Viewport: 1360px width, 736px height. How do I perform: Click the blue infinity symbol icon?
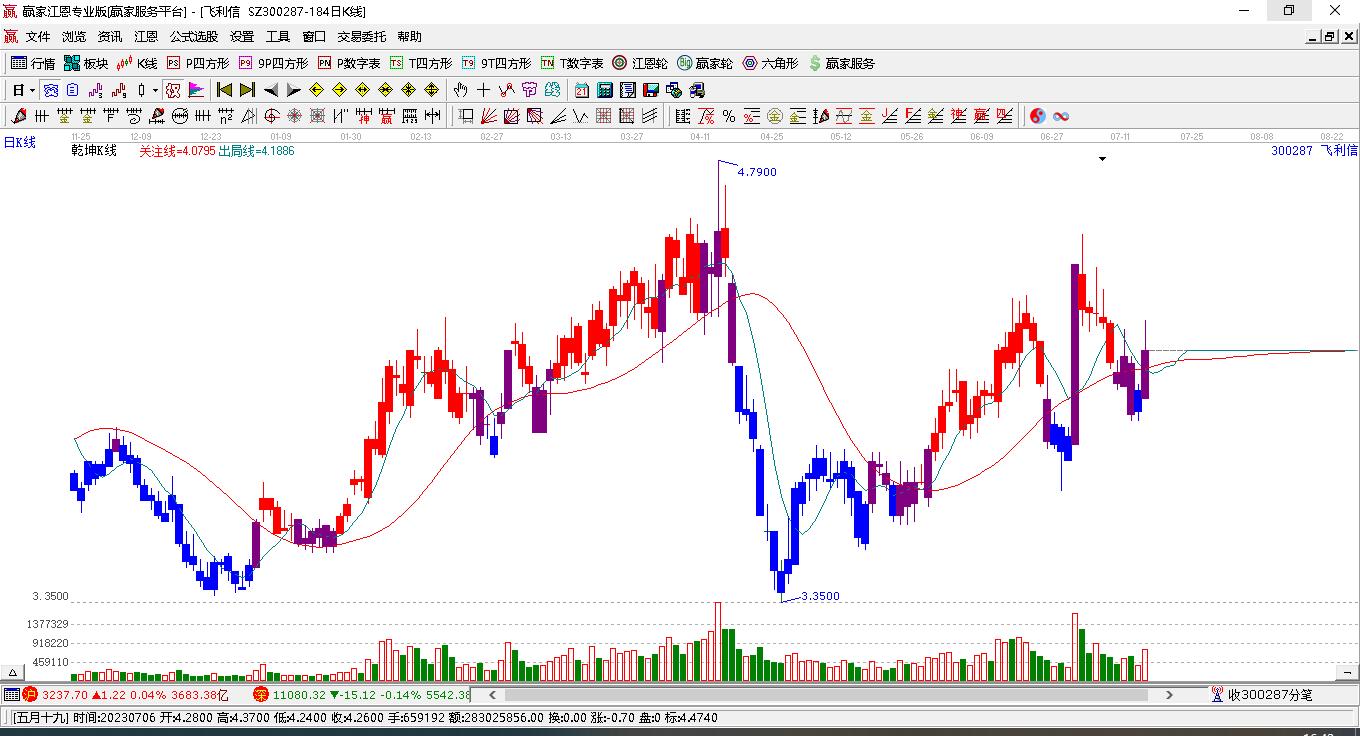(x=1061, y=116)
